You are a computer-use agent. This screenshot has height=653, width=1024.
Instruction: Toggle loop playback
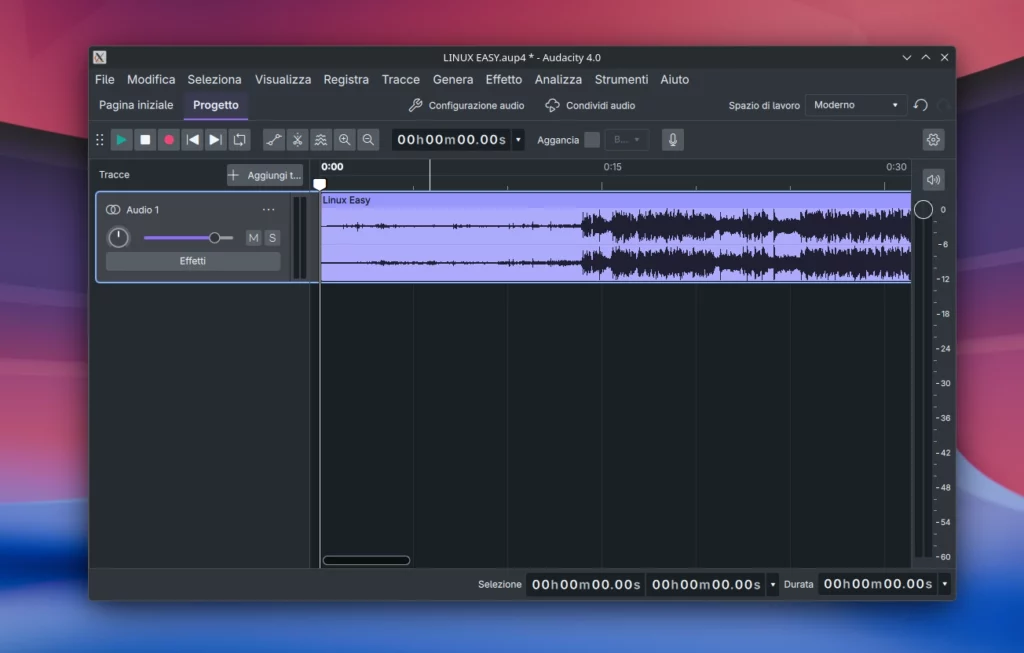240,140
